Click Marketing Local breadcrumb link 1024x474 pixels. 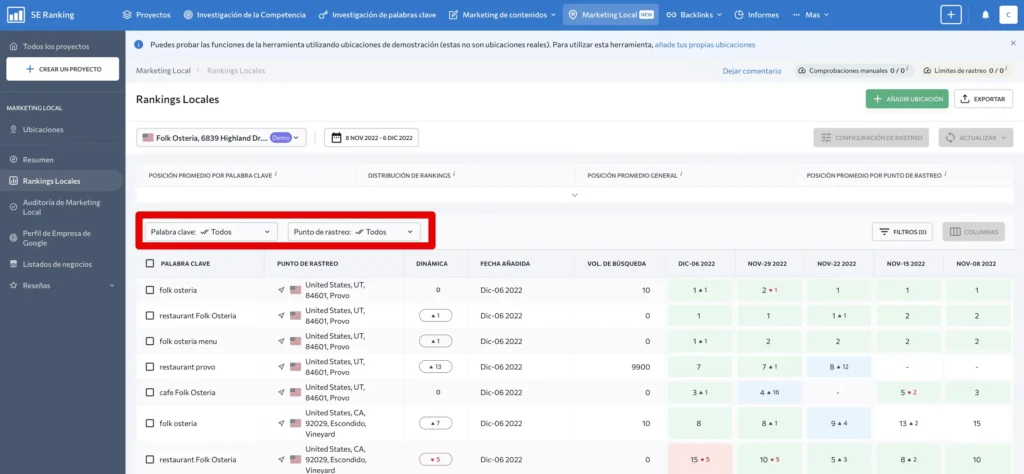(163, 71)
